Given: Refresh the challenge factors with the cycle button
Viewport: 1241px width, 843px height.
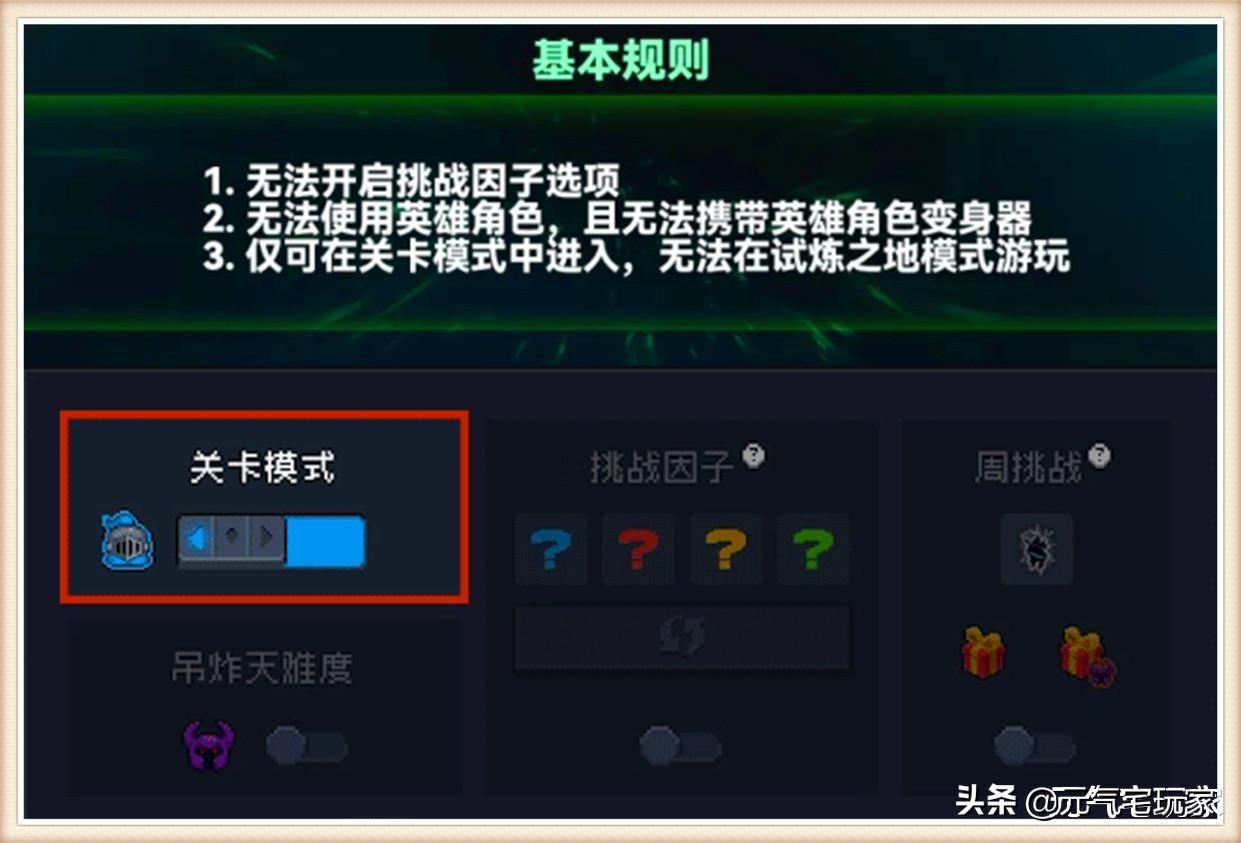Looking at the screenshot, I should [682, 636].
